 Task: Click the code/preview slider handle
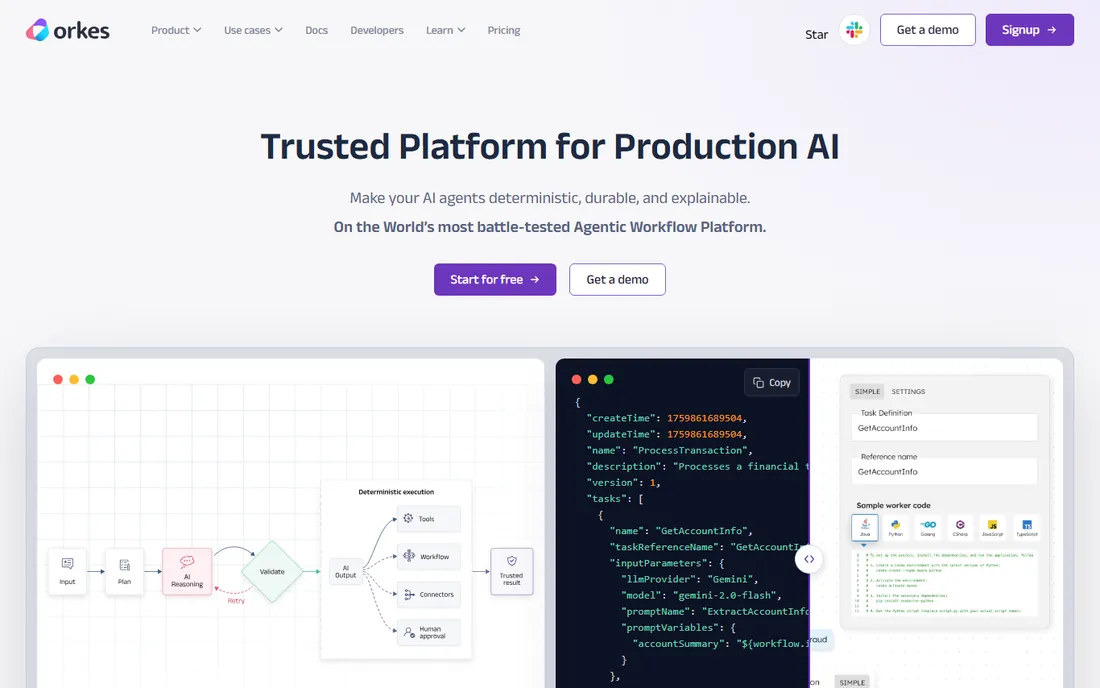click(x=809, y=559)
